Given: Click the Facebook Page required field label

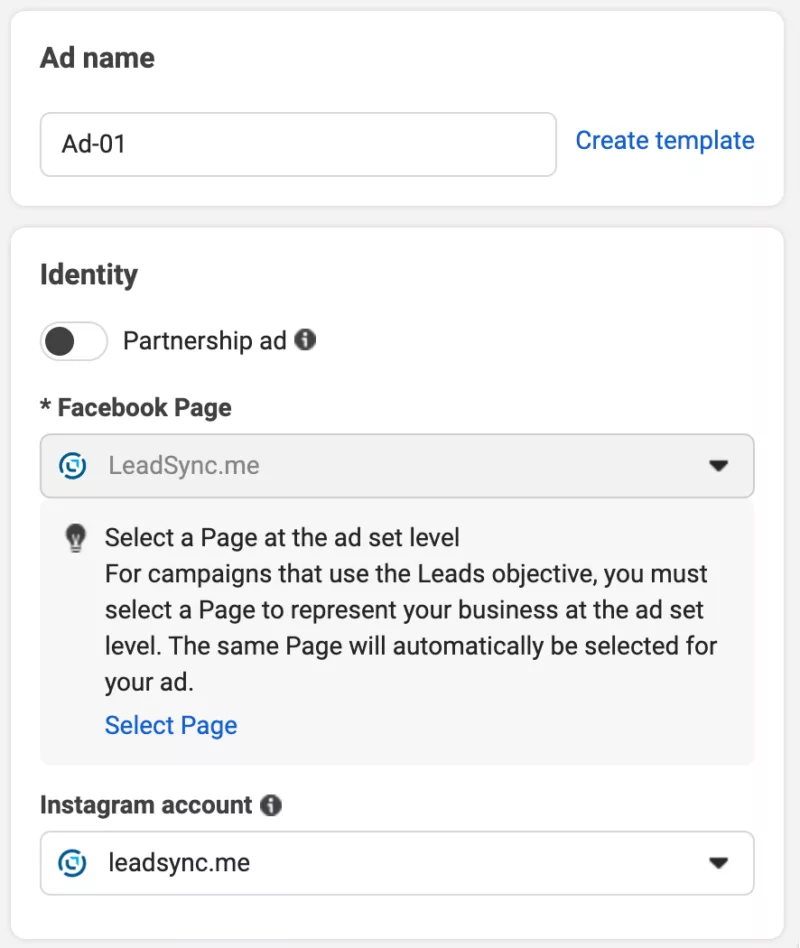Looking at the screenshot, I should tap(135, 407).
